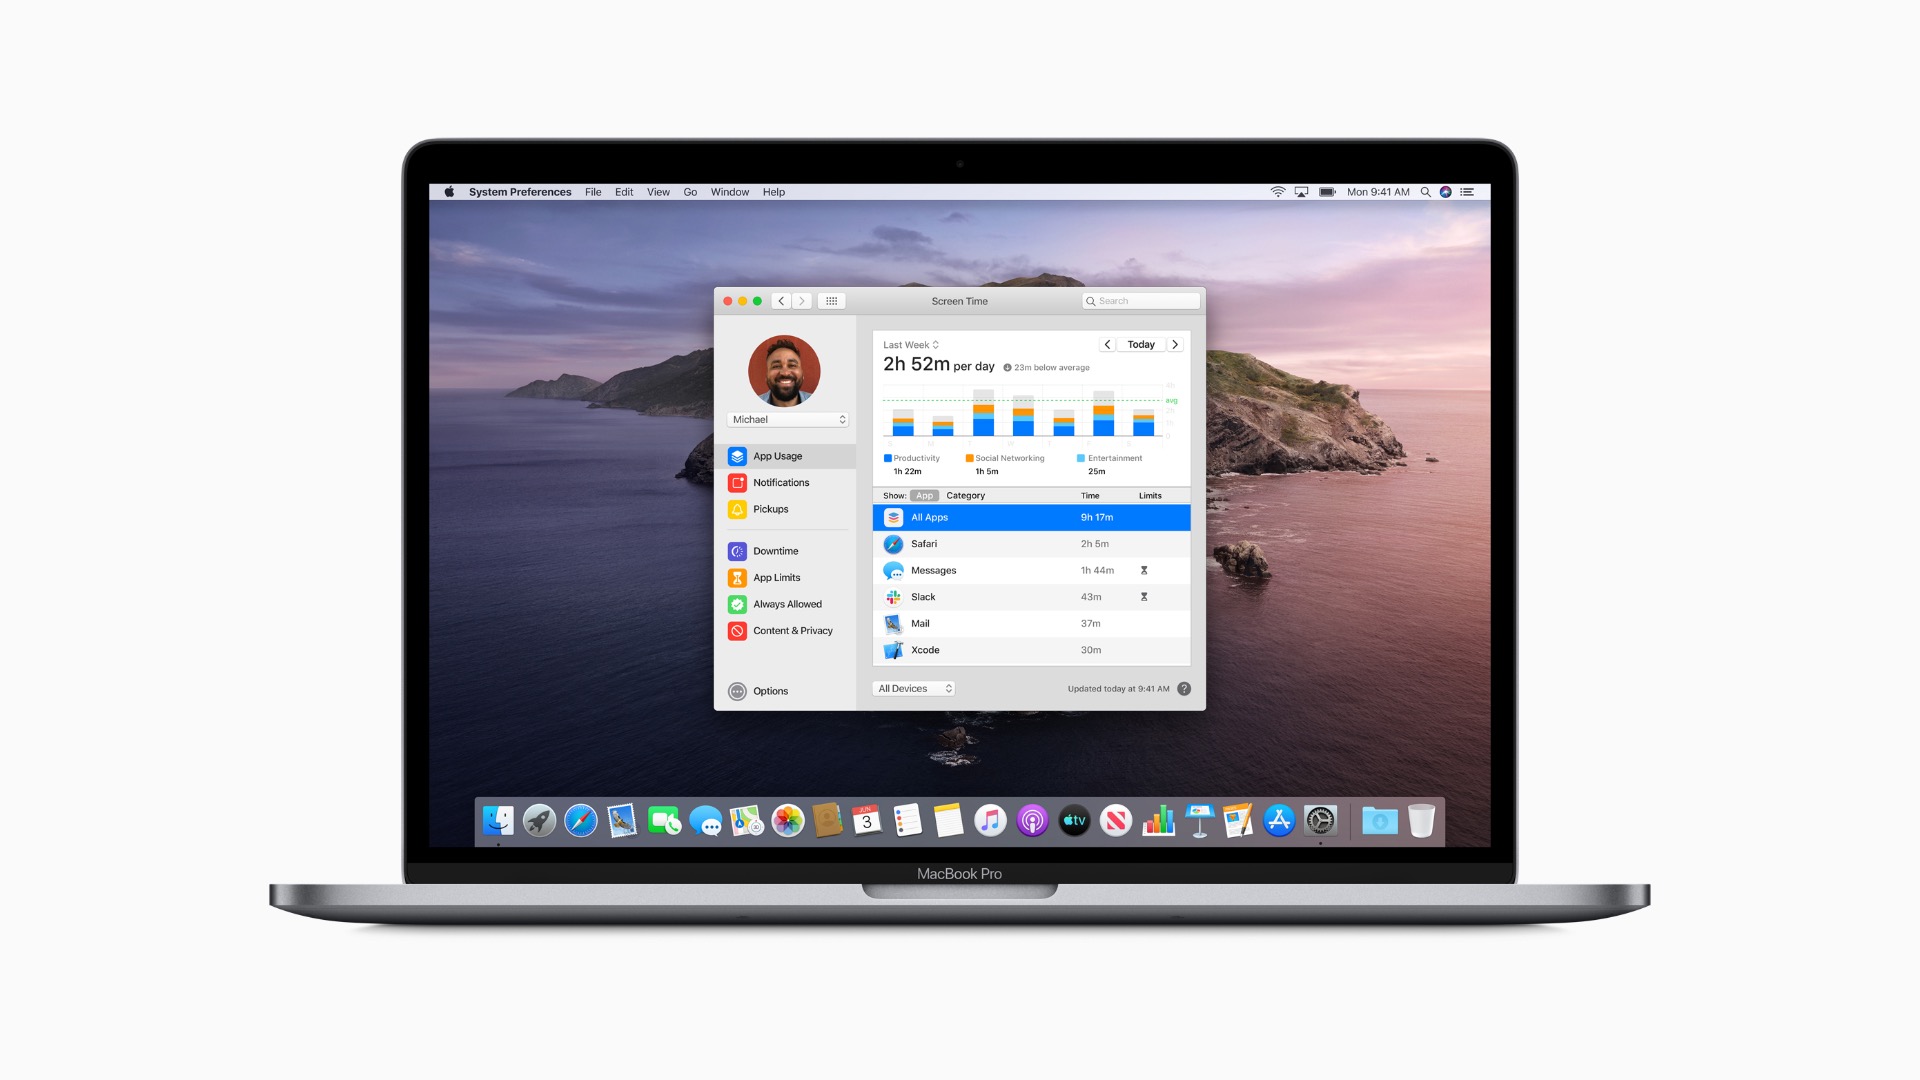
Task: Select Notifications in sidebar
Action: tap(780, 483)
